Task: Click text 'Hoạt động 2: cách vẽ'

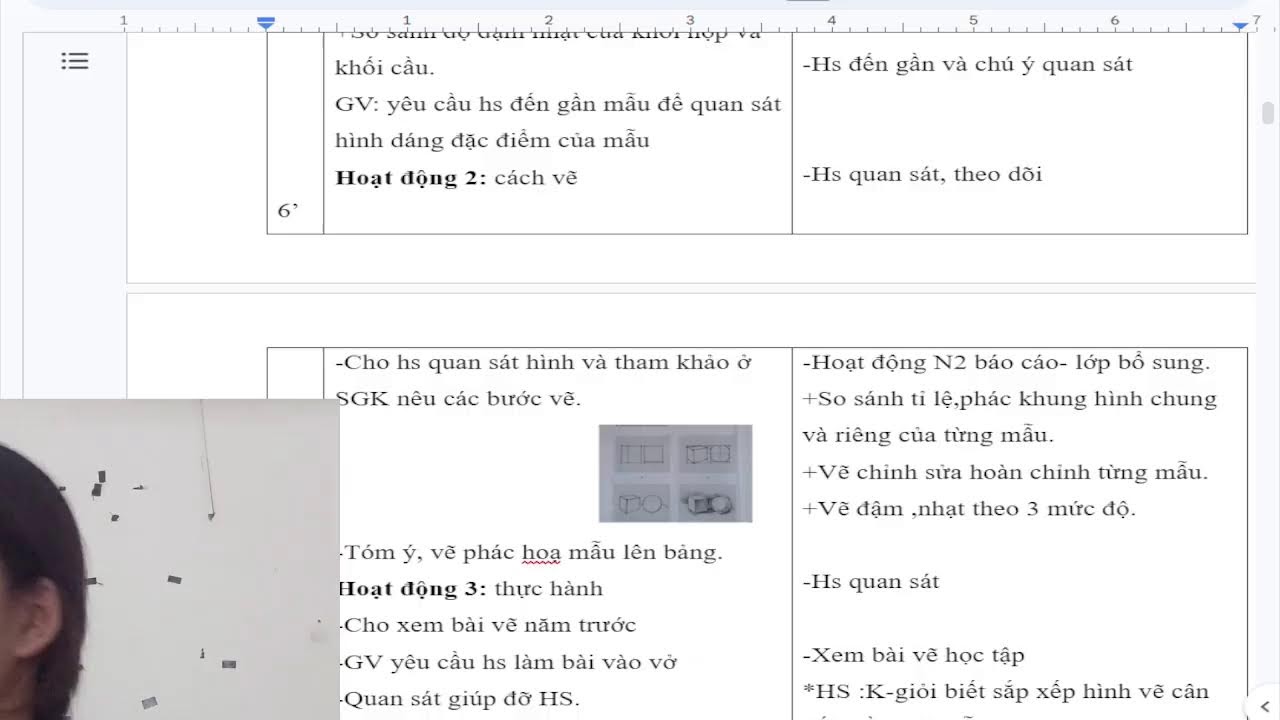Action: click(x=457, y=178)
